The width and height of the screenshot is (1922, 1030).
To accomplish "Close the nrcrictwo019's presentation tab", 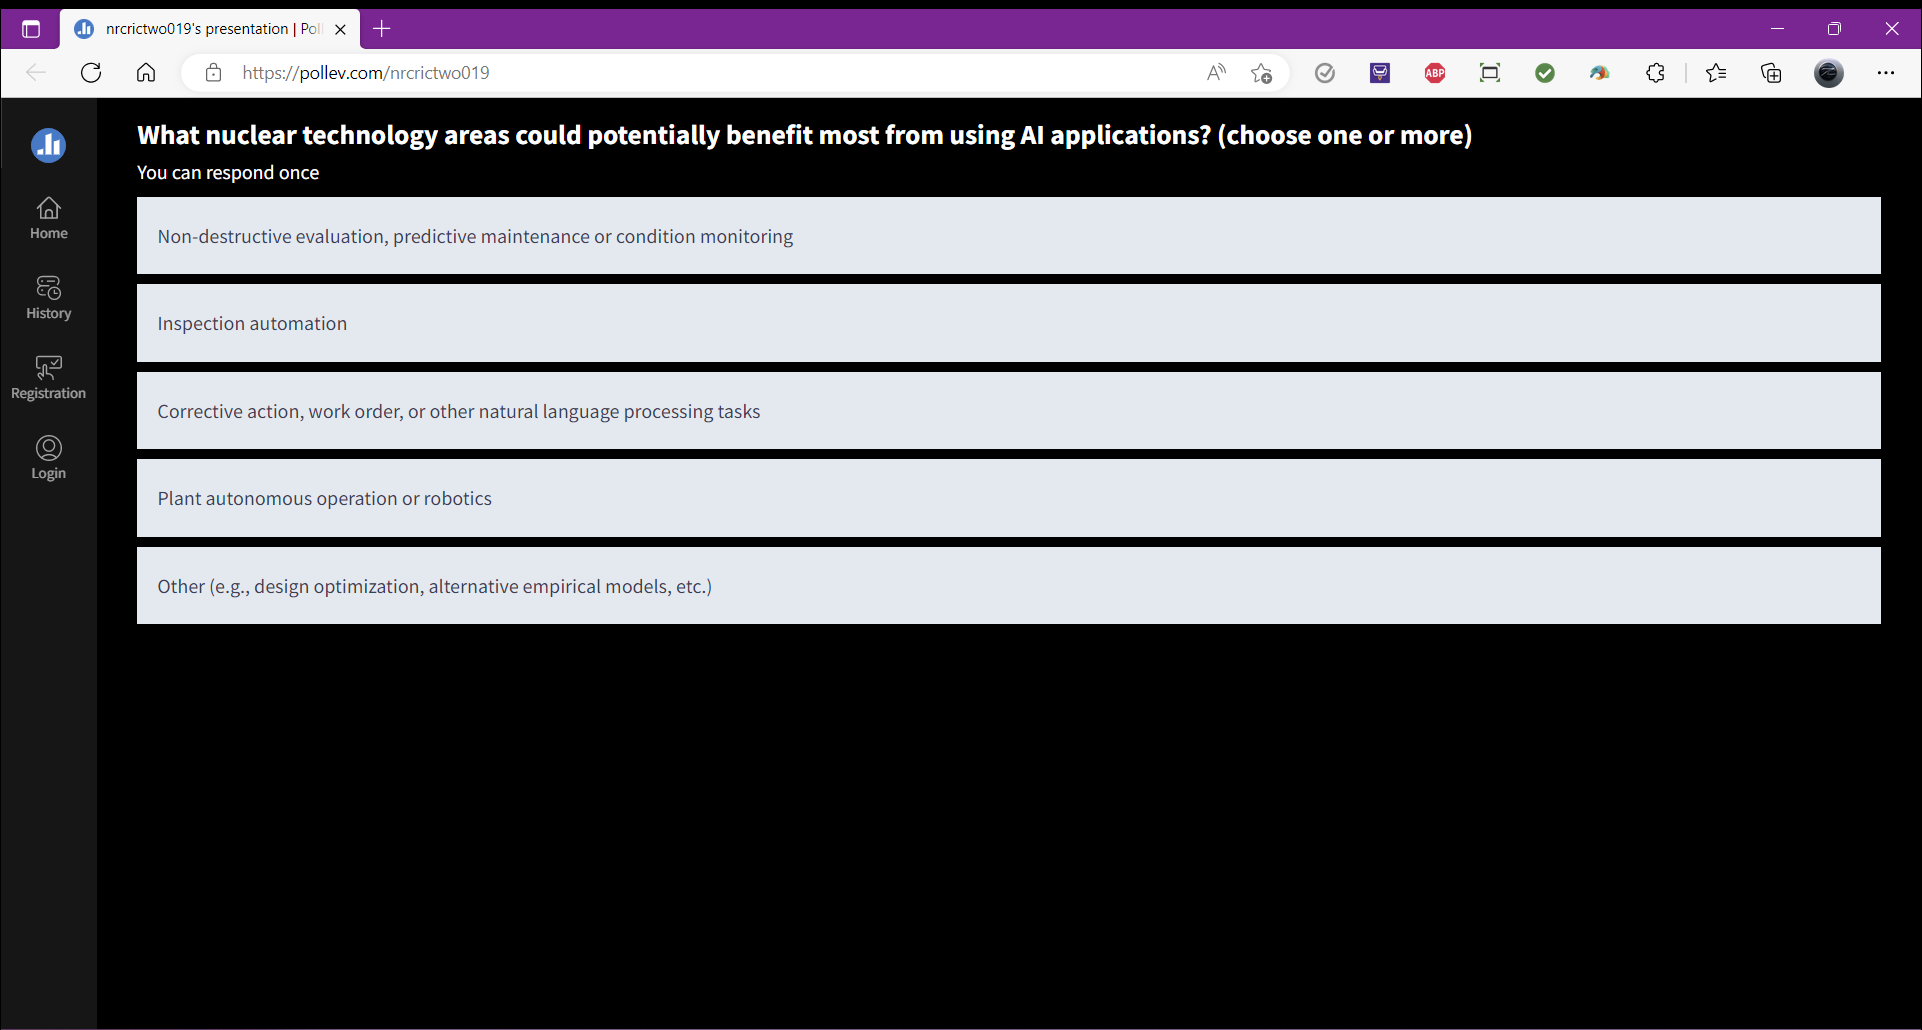I will click(x=340, y=29).
